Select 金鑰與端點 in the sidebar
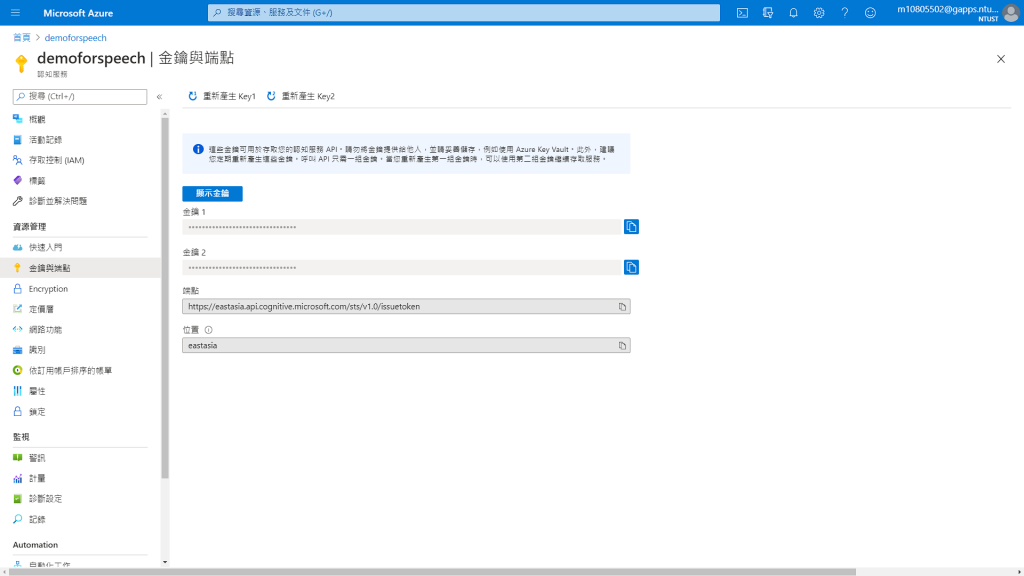The image size is (1024, 576). click(80, 268)
